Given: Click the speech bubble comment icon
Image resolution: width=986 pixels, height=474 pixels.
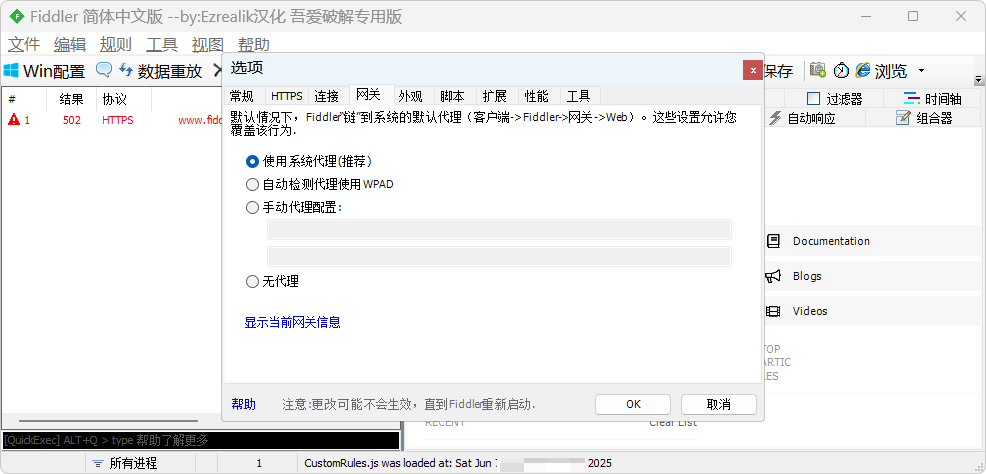Looking at the screenshot, I should [104, 70].
